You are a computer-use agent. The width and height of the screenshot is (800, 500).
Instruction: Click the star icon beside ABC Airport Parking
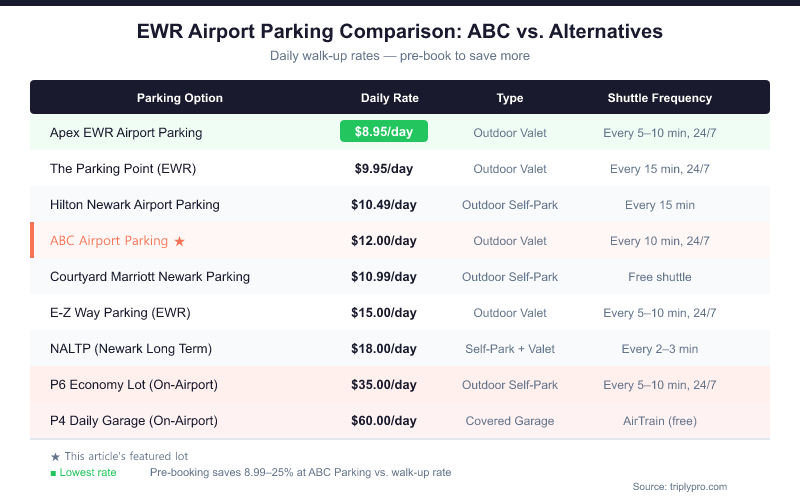coord(179,241)
